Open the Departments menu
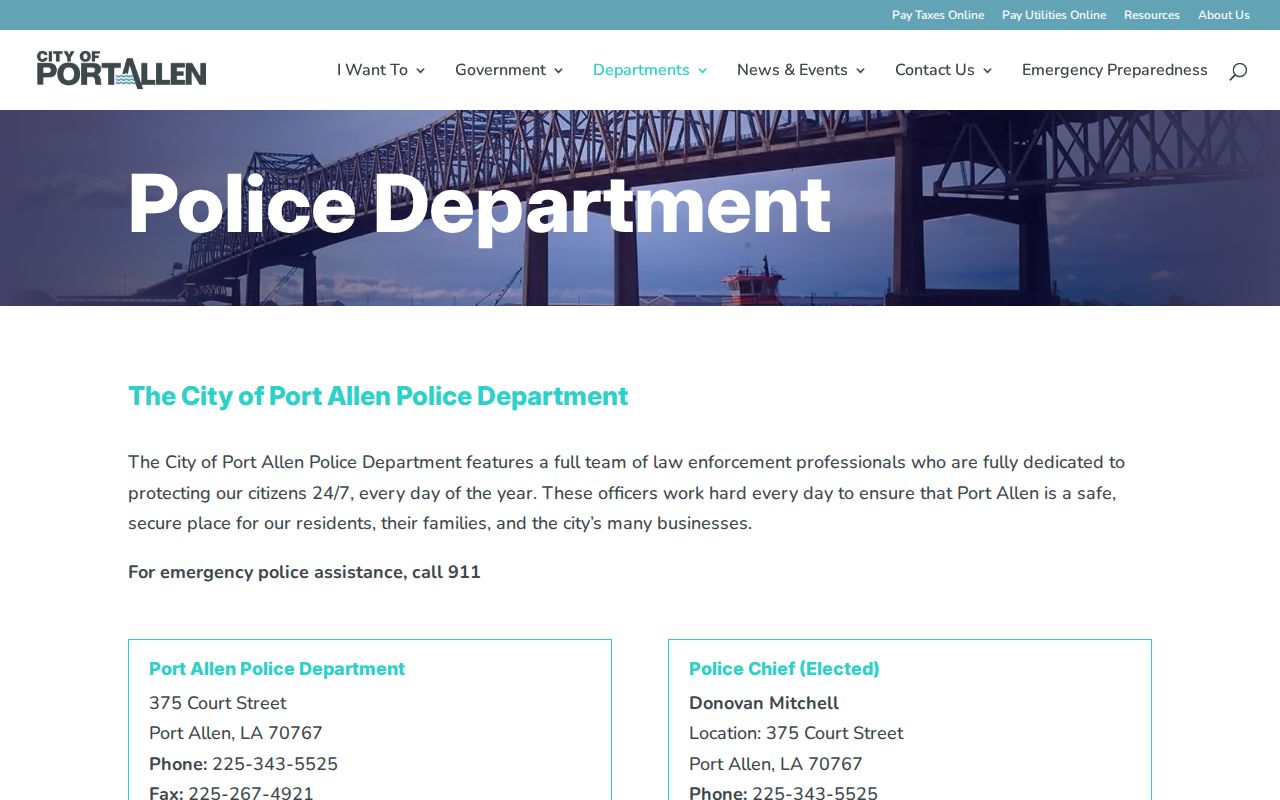This screenshot has width=1280, height=800. tap(641, 70)
